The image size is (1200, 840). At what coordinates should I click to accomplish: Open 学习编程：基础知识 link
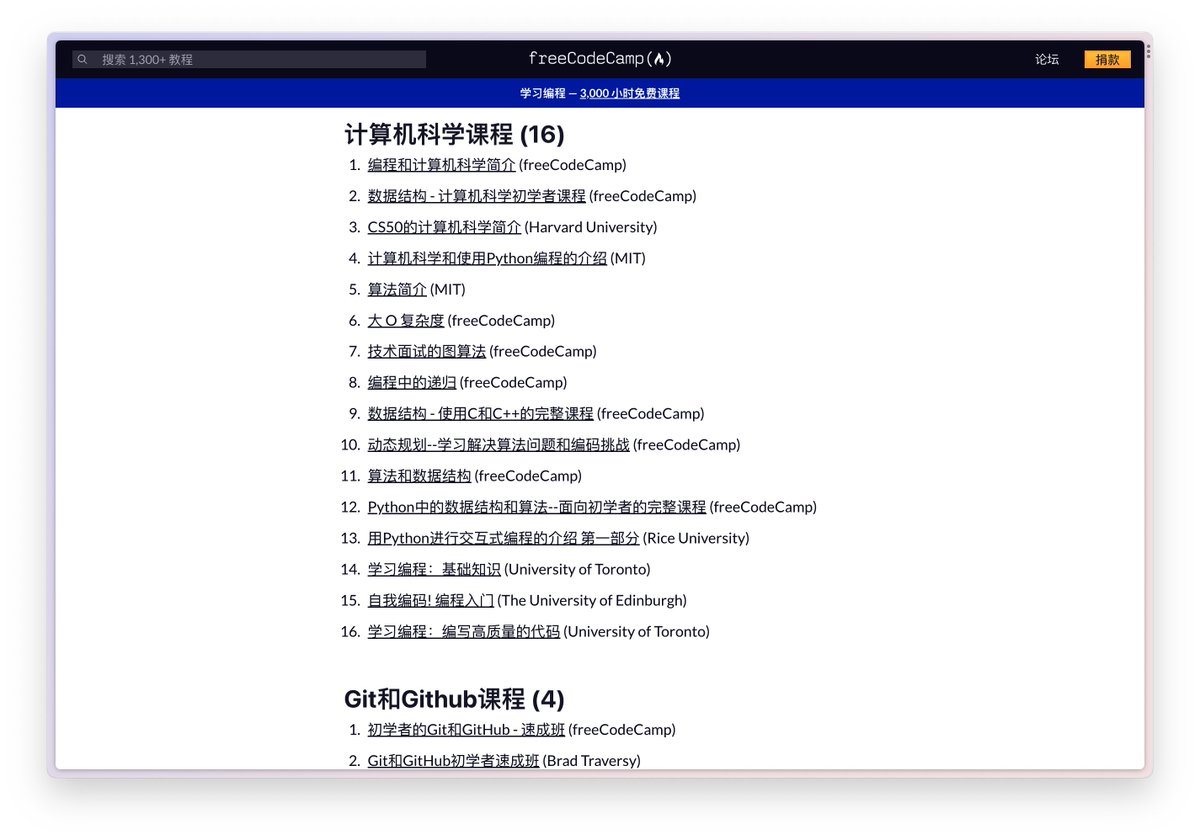tap(434, 569)
